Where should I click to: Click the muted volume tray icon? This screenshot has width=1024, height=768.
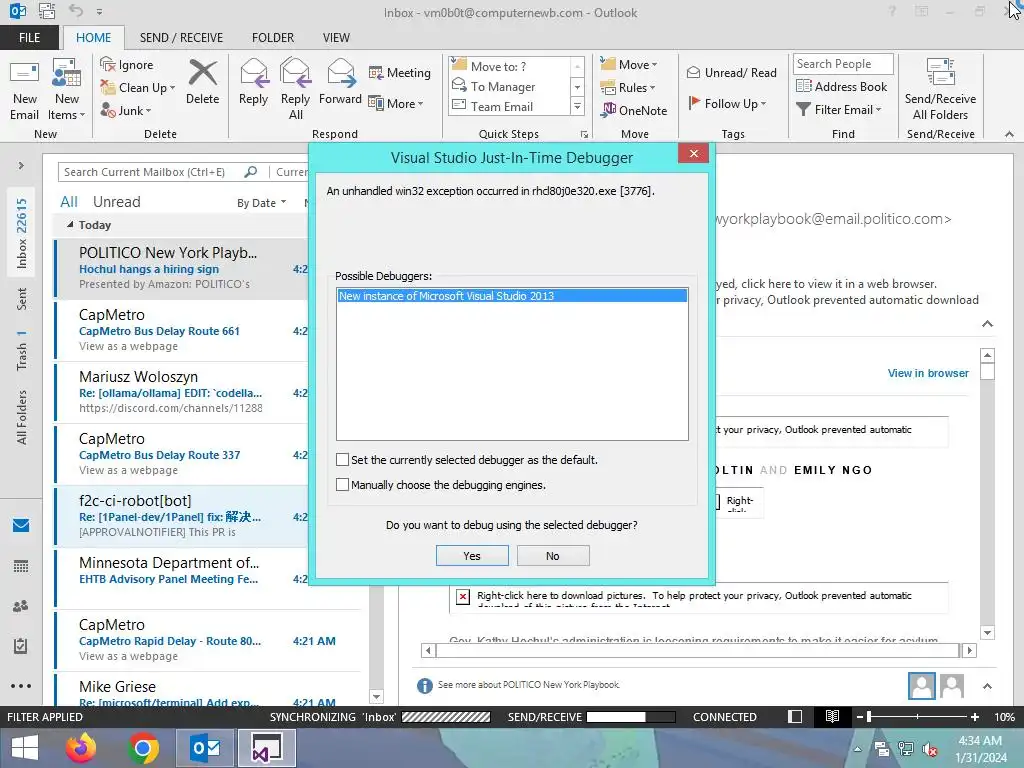click(x=930, y=749)
